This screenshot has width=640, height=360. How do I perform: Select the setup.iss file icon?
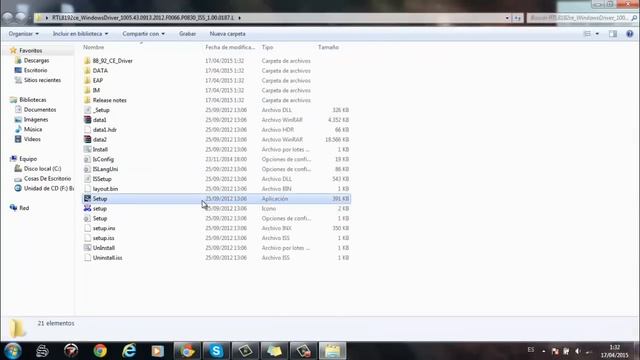87,238
